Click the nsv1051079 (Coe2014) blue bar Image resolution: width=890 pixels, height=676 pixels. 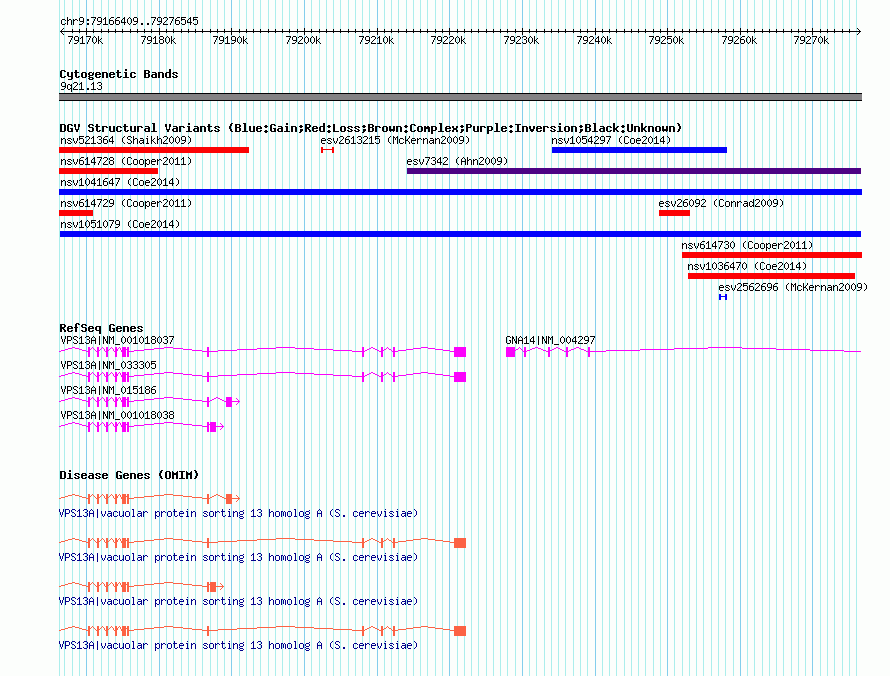pyautogui.click(x=460, y=234)
